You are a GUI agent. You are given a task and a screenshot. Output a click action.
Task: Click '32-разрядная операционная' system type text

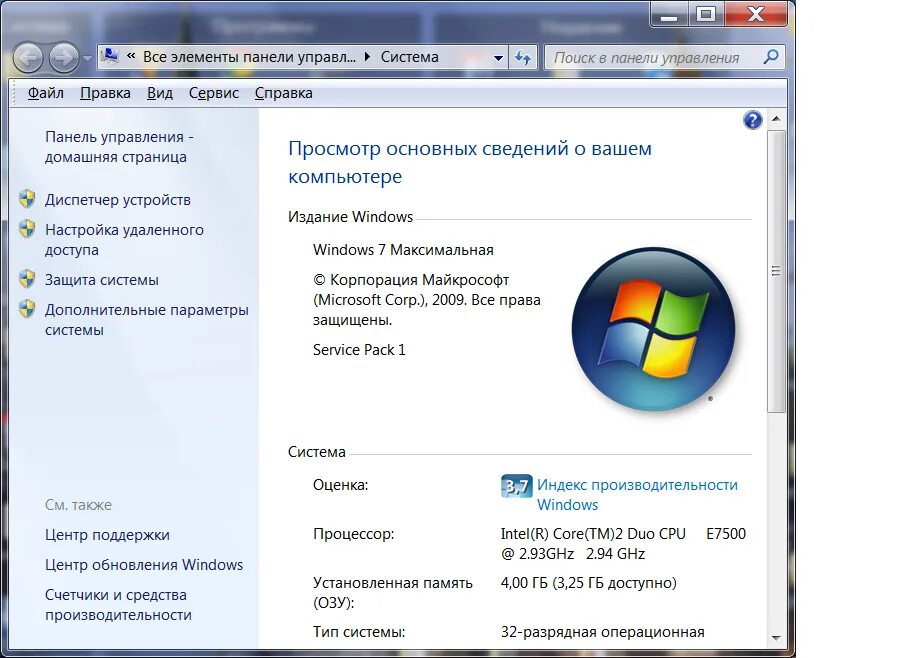[x=602, y=632]
